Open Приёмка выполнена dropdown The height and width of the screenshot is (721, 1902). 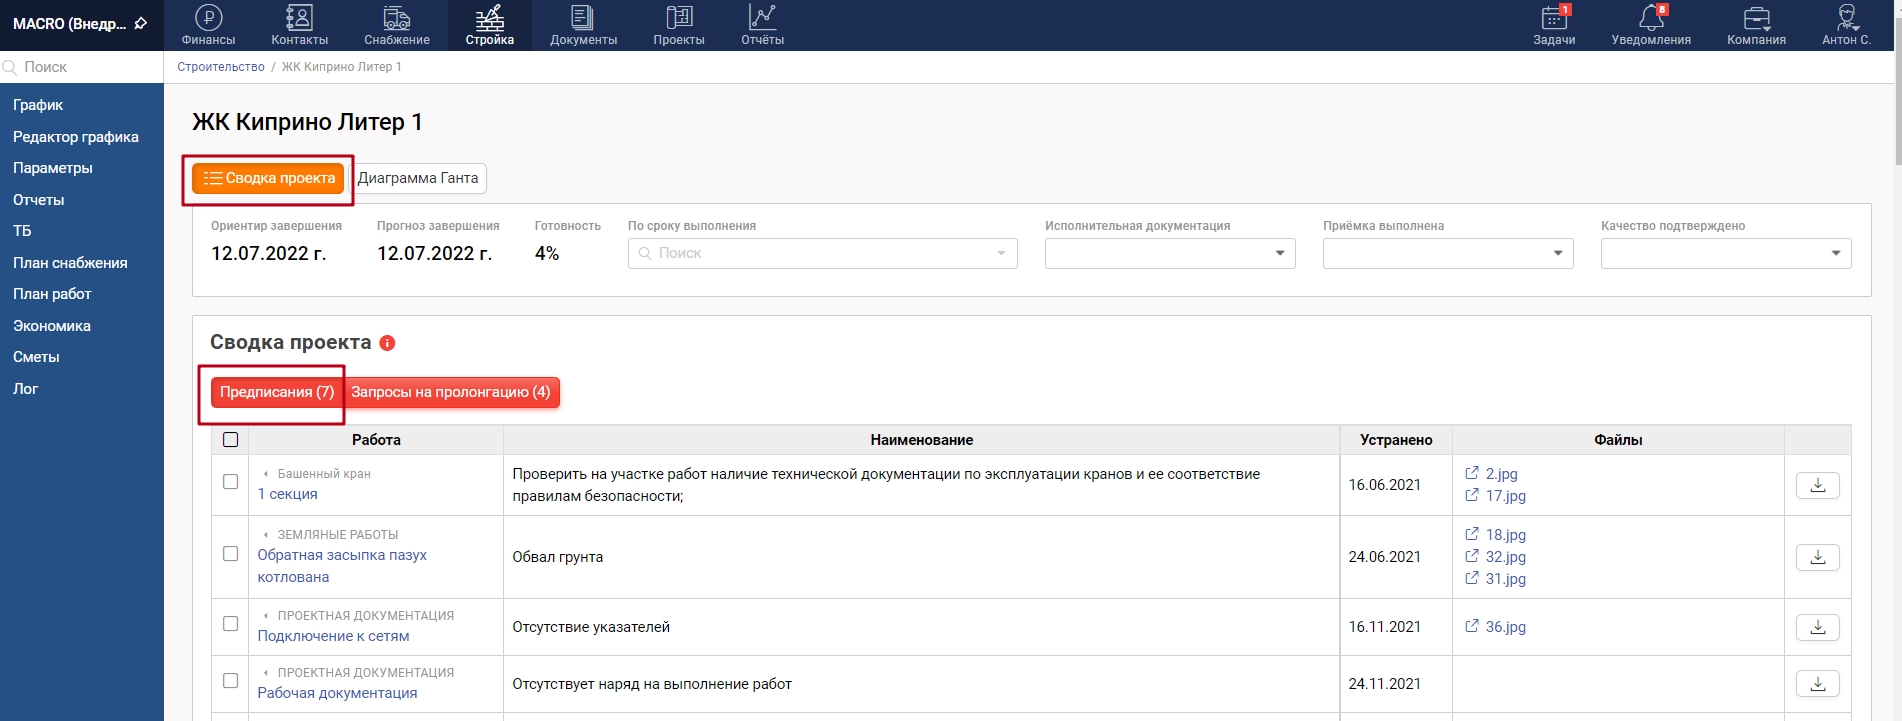[x=1447, y=253]
